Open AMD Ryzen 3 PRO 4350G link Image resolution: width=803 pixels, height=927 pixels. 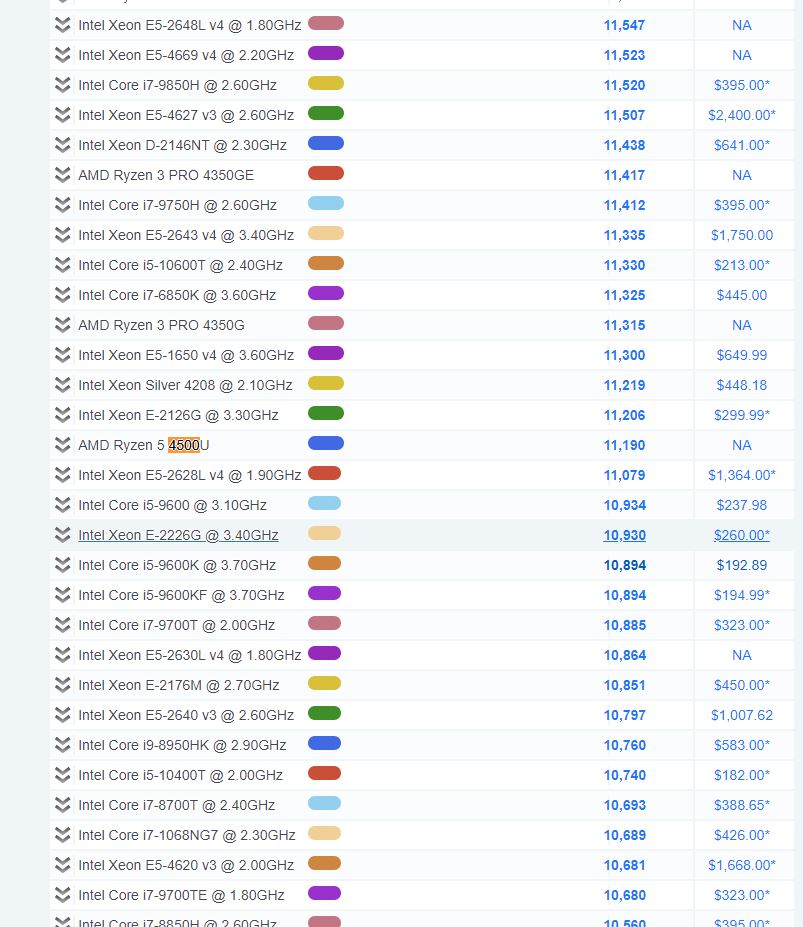161,325
